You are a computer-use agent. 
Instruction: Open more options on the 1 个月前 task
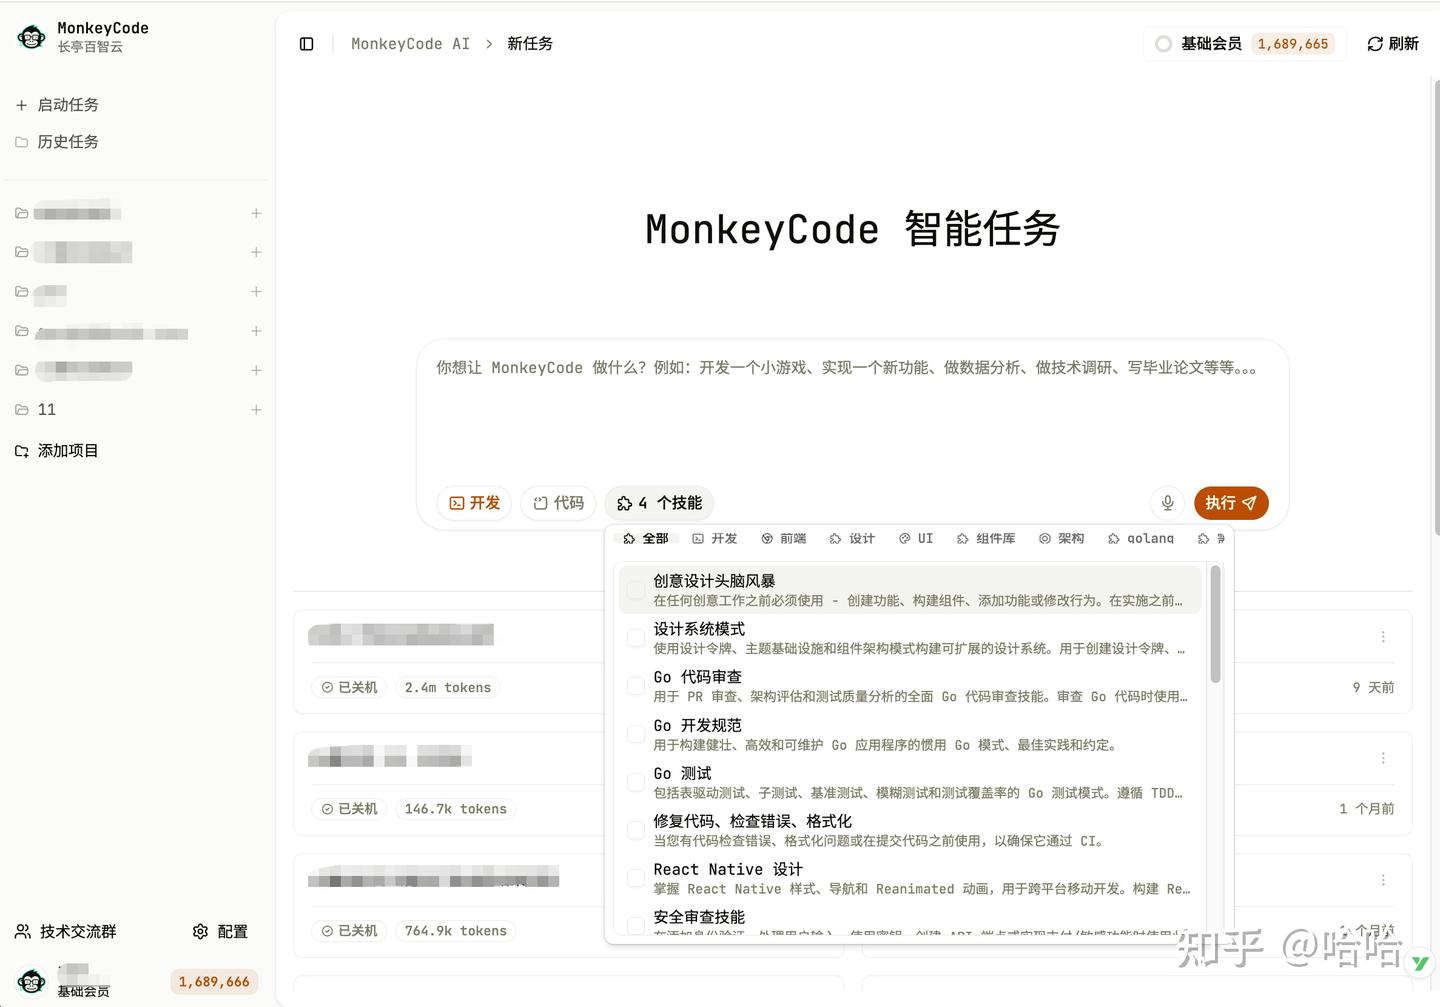[x=1383, y=758]
